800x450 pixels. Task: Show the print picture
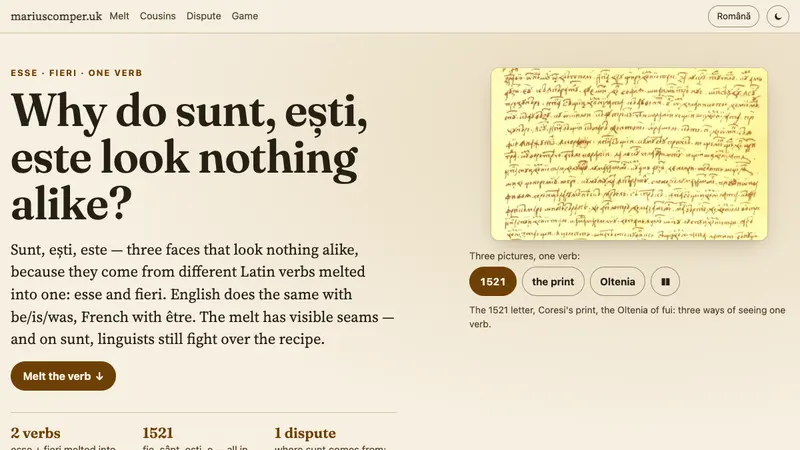[x=553, y=282]
